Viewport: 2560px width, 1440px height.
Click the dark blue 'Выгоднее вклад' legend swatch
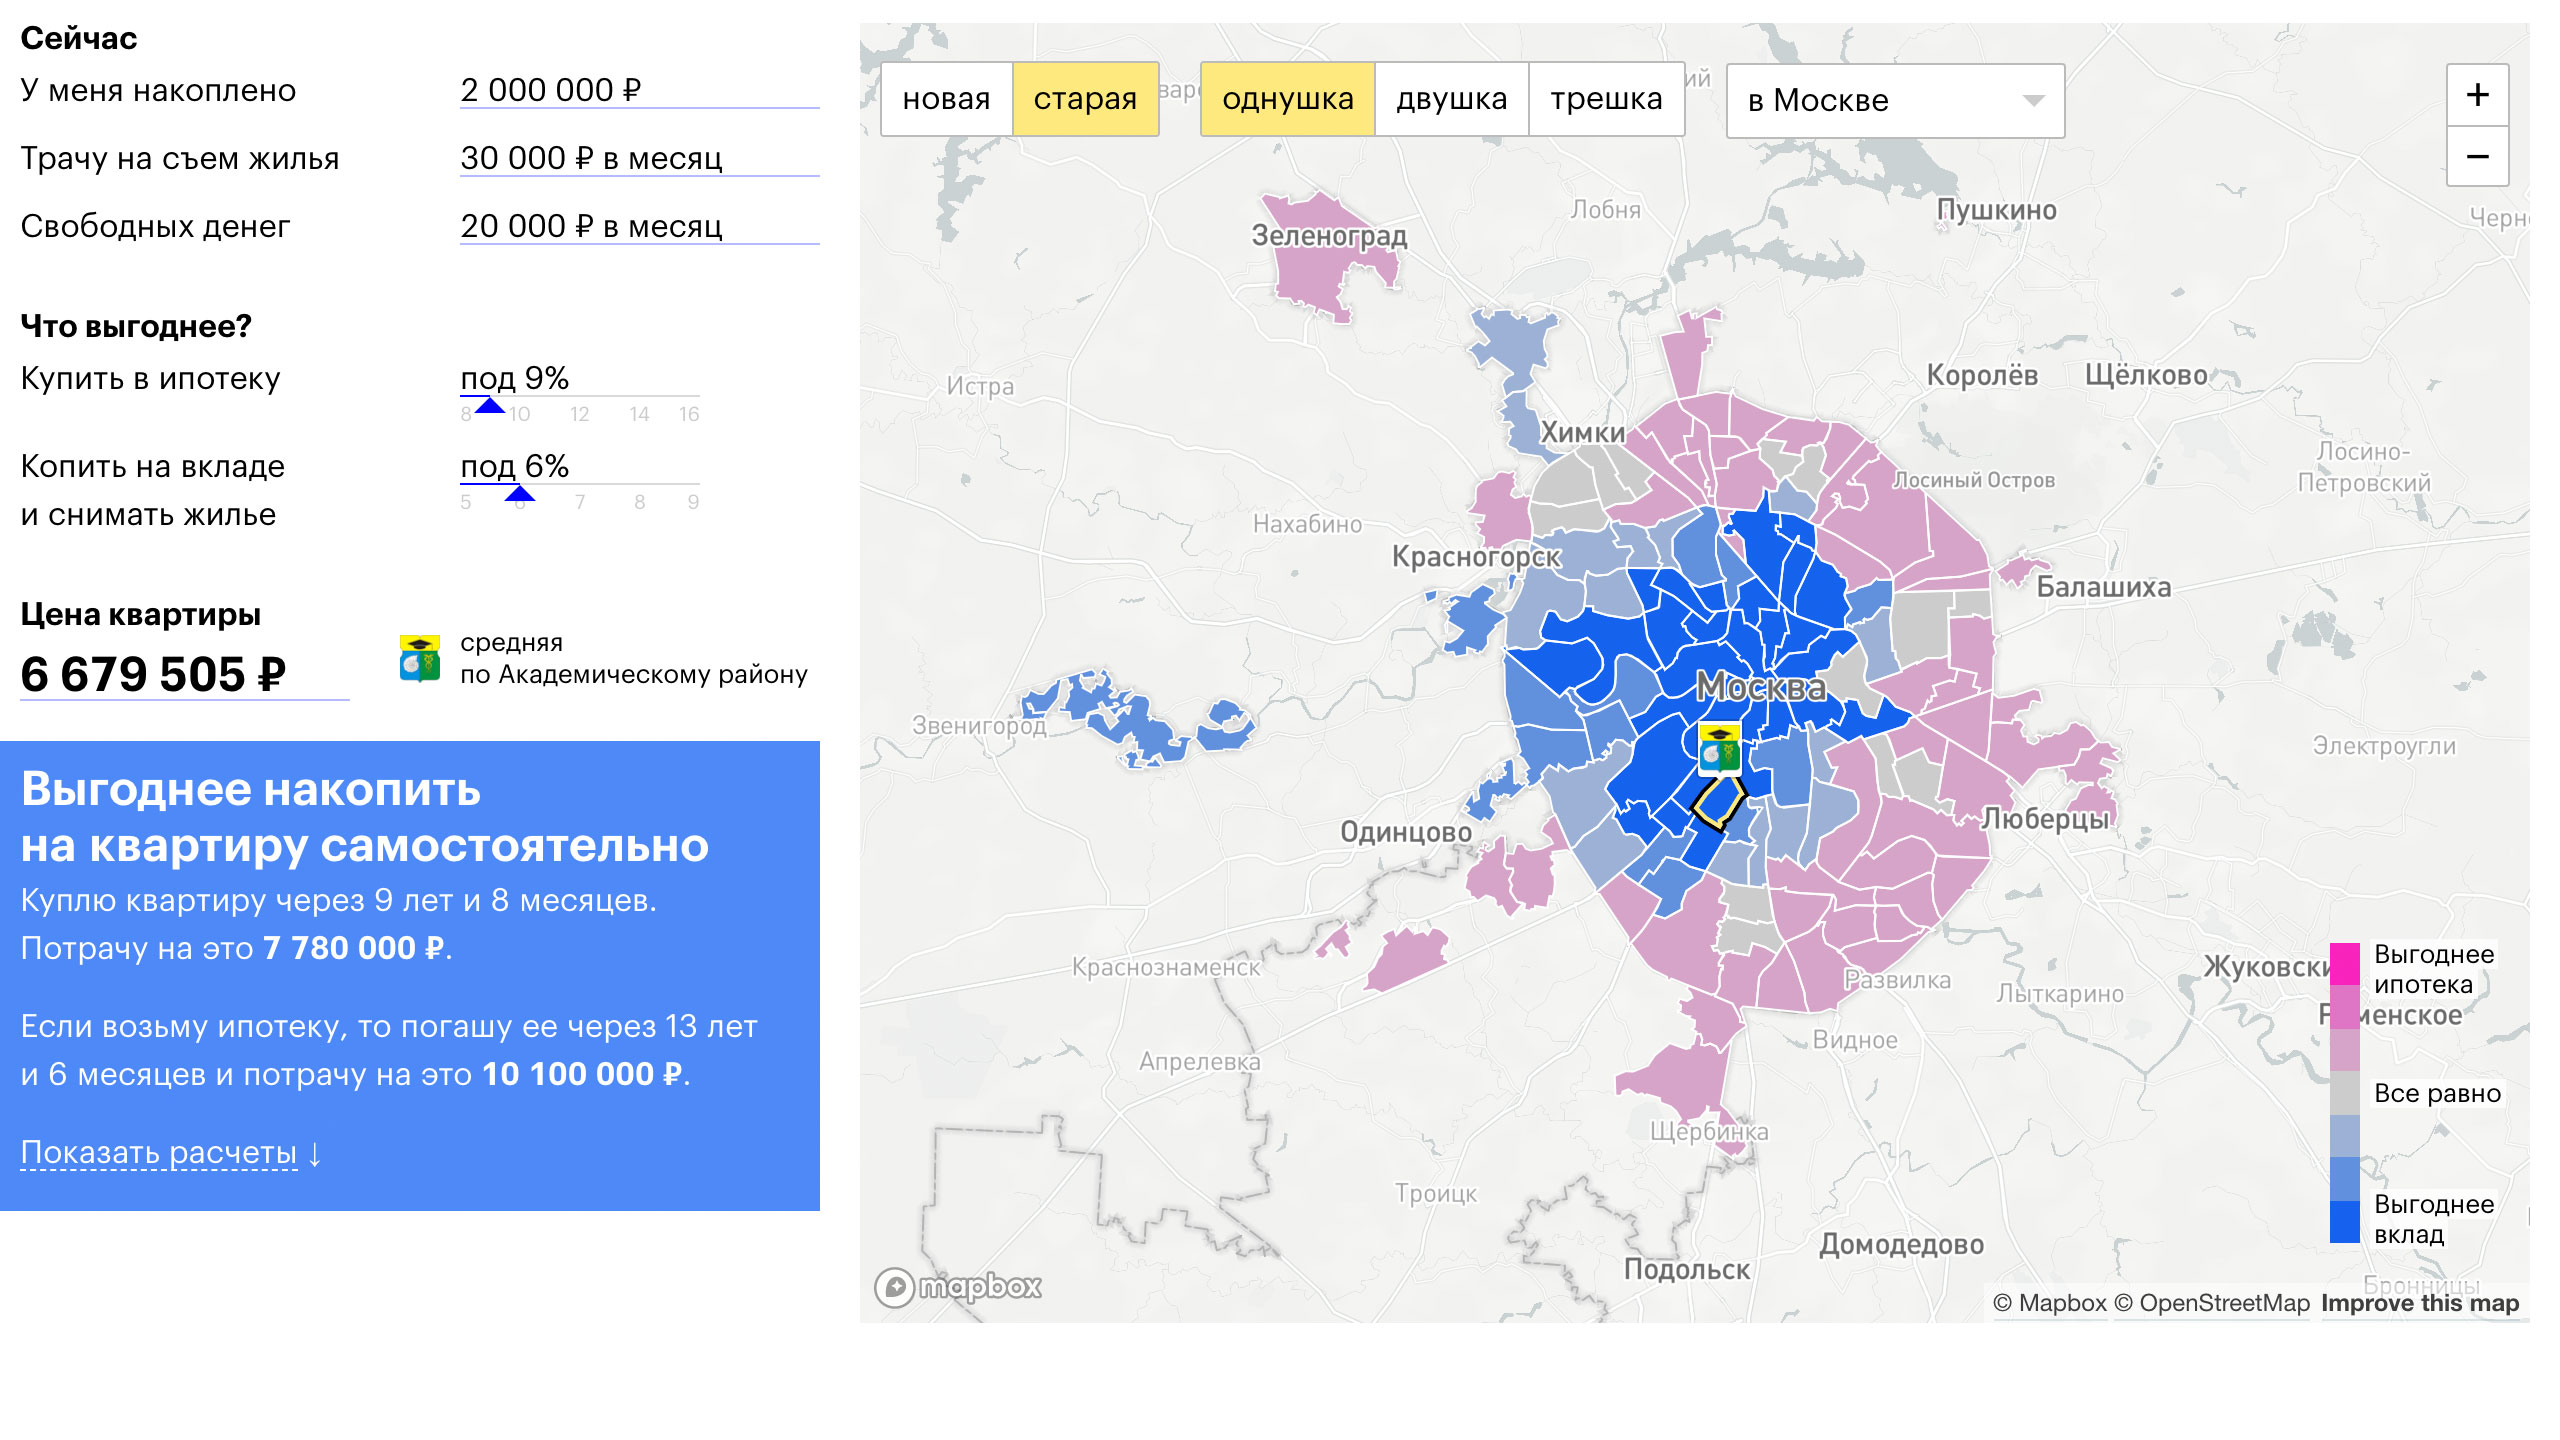point(2345,1221)
